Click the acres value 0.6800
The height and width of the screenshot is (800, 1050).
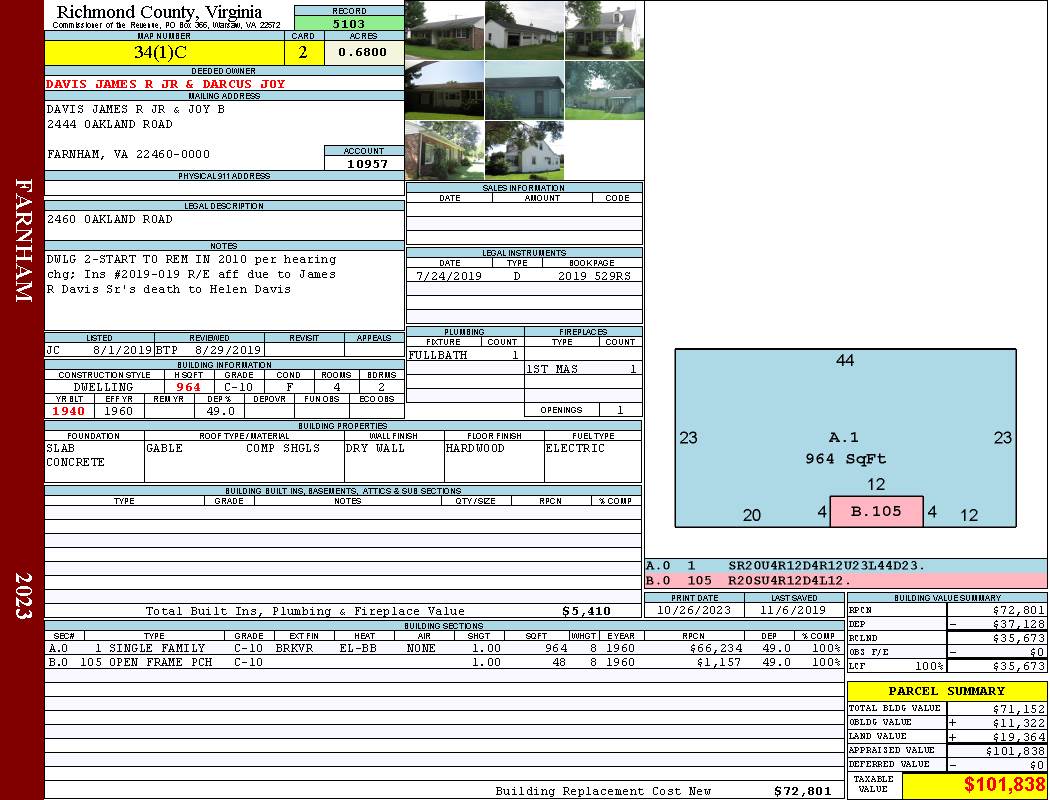coord(362,53)
